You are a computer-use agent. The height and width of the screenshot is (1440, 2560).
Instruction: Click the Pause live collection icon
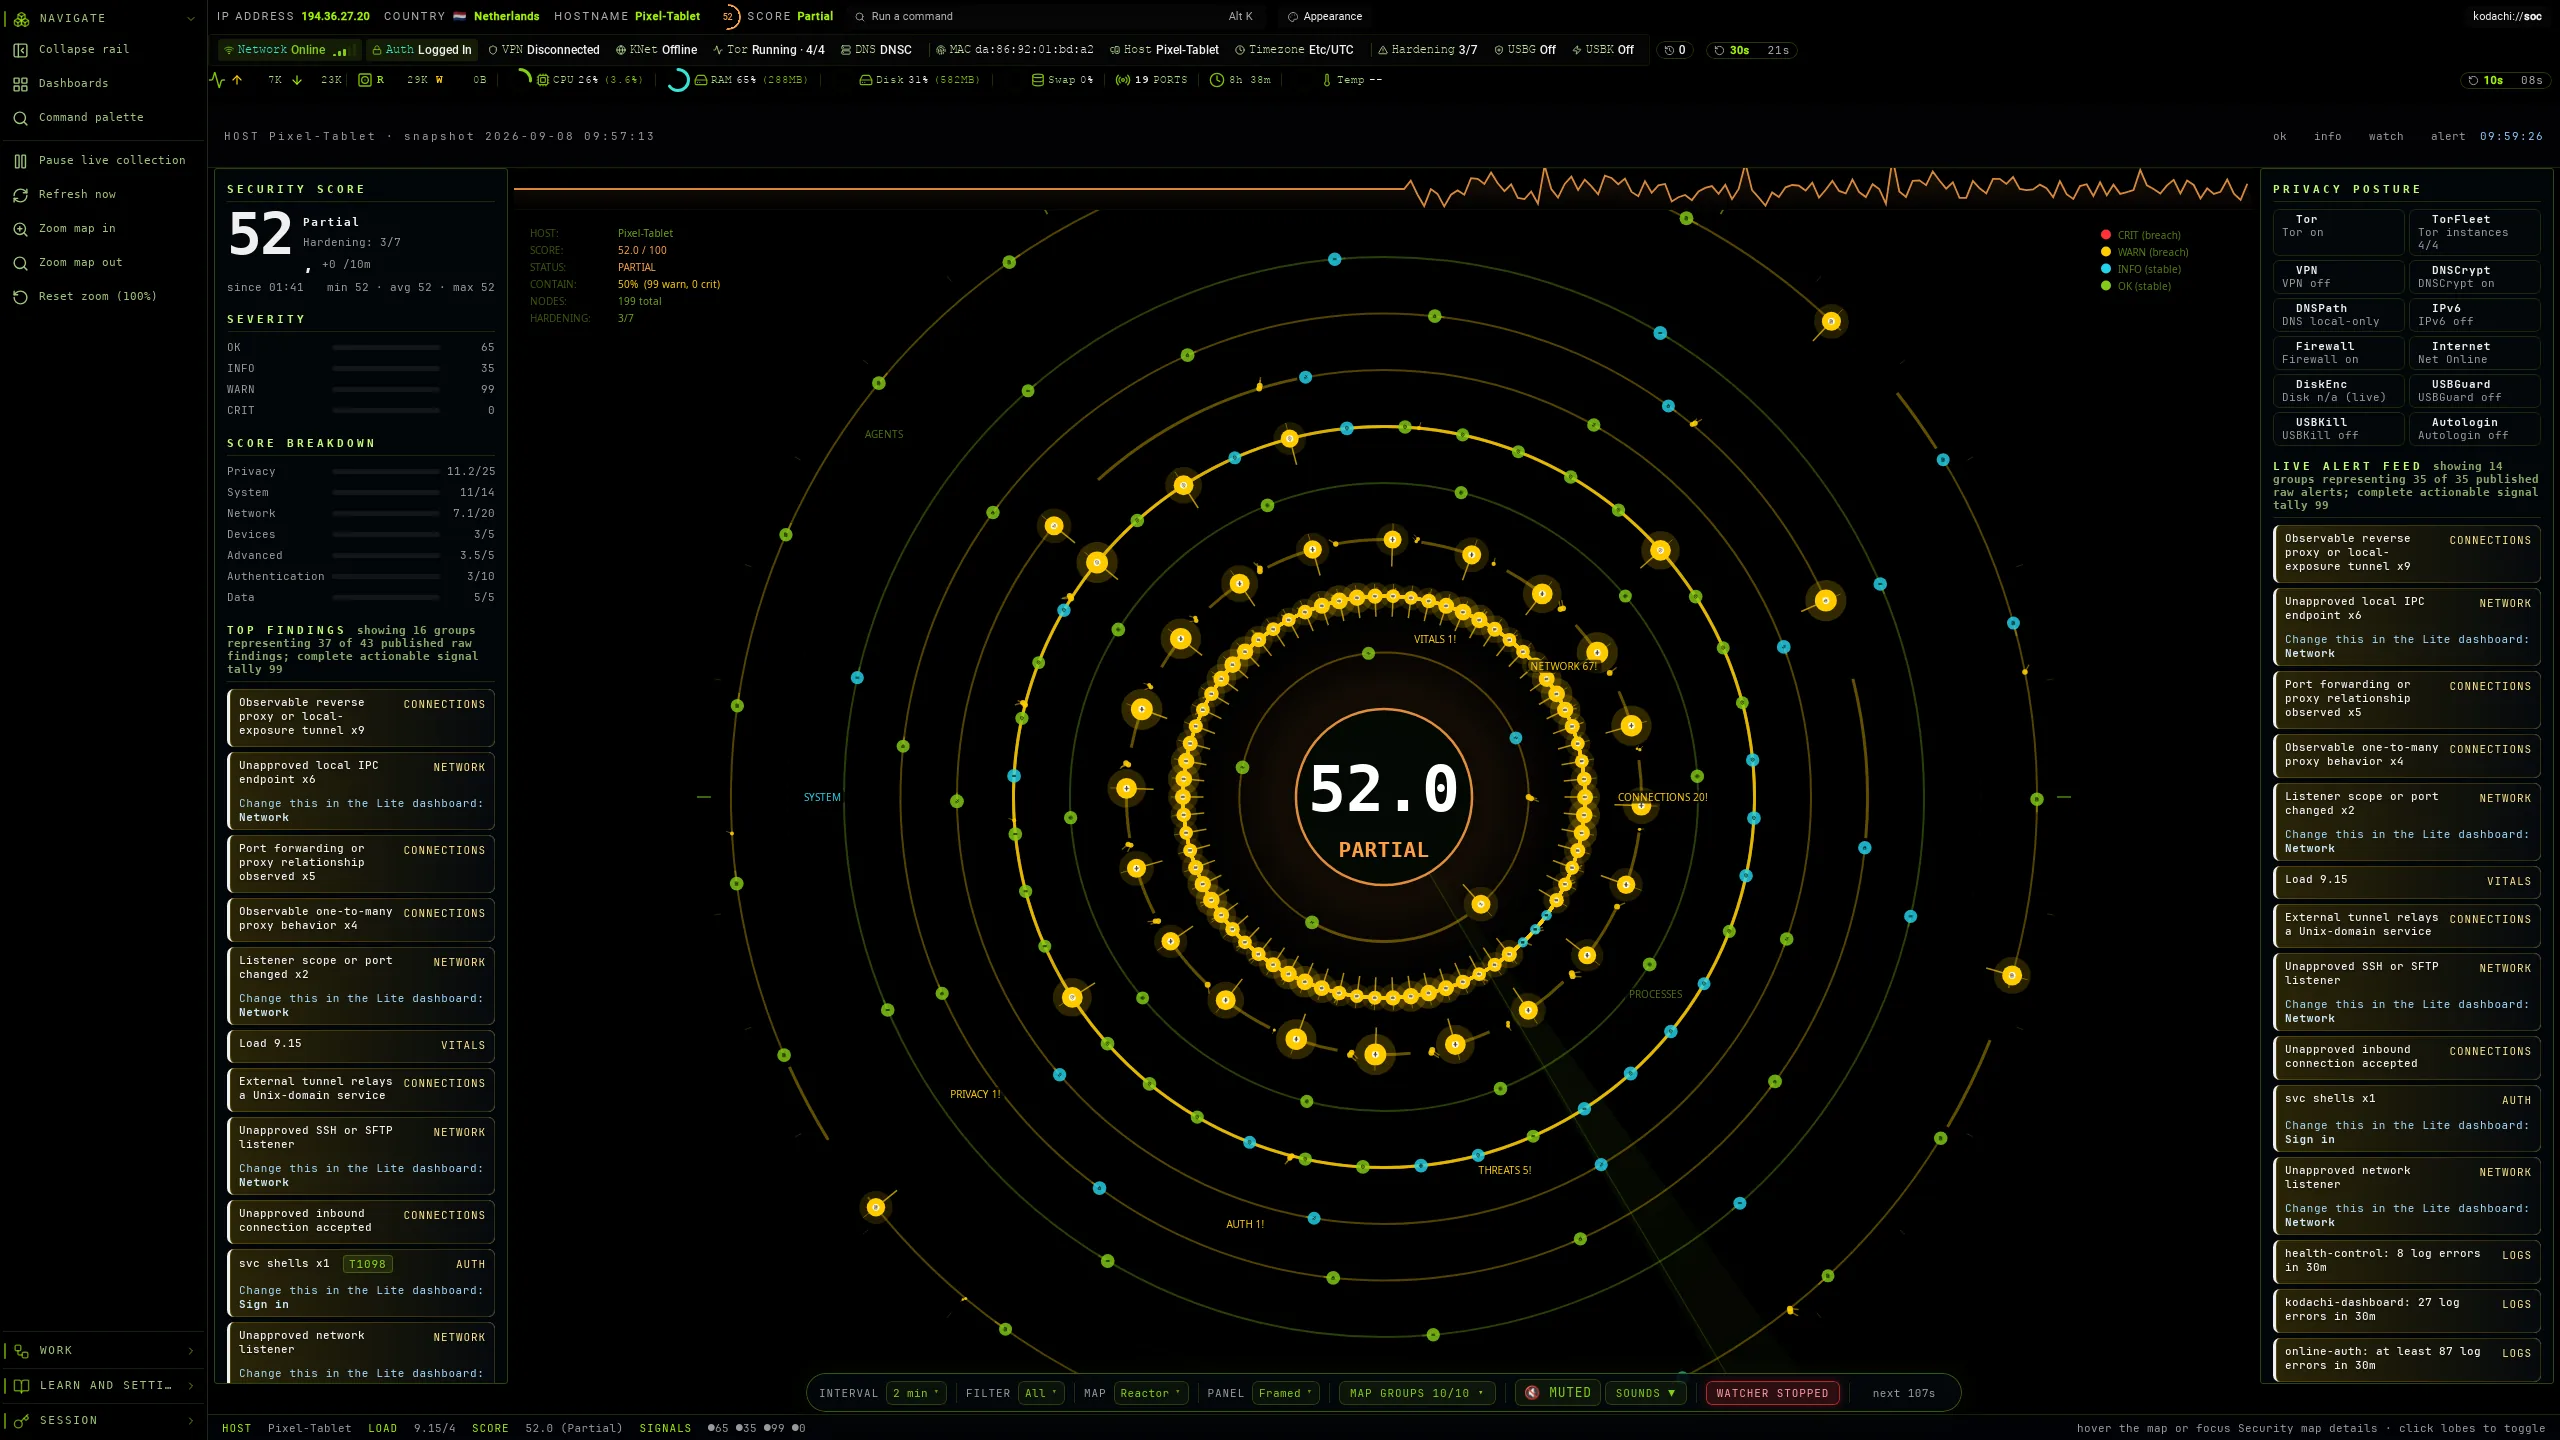coord(20,161)
